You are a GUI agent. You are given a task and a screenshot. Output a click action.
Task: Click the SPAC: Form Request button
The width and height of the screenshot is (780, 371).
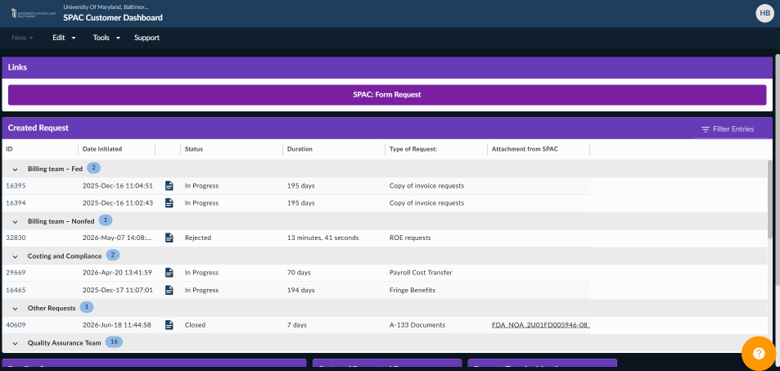pyautogui.click(x=387, y=94)
